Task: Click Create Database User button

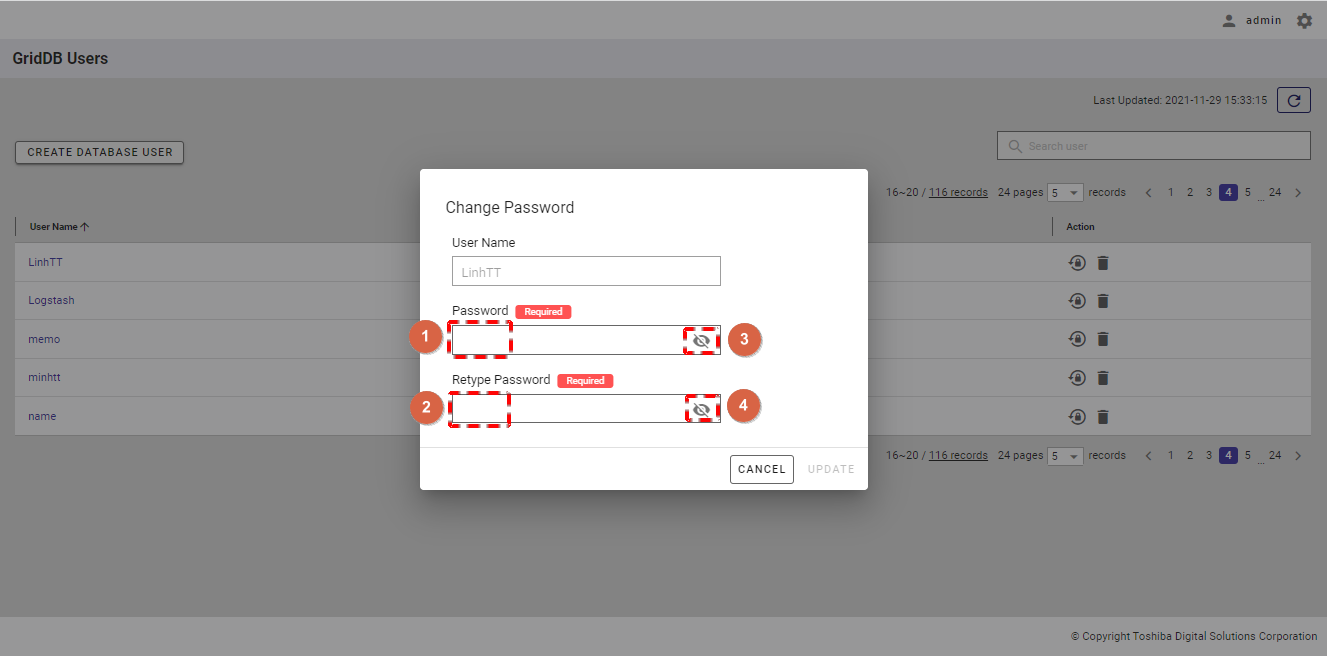Action: pyautogui.click(x=100, y=152)
